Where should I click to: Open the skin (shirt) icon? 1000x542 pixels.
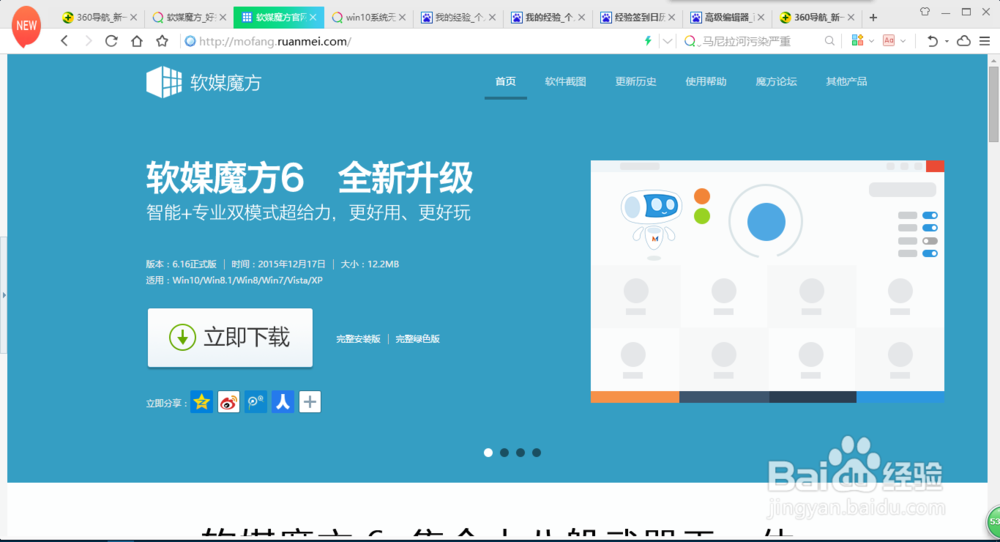click(925, 11)
